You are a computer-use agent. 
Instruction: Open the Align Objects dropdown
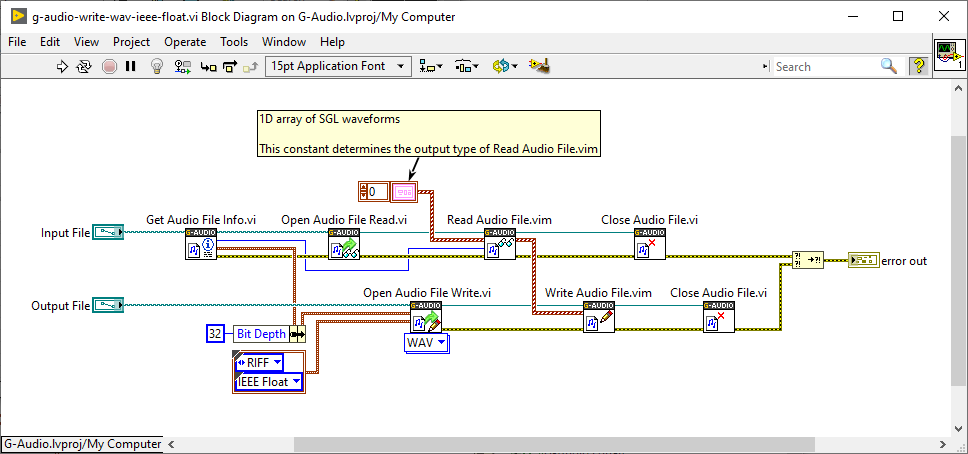click(431, 66)
